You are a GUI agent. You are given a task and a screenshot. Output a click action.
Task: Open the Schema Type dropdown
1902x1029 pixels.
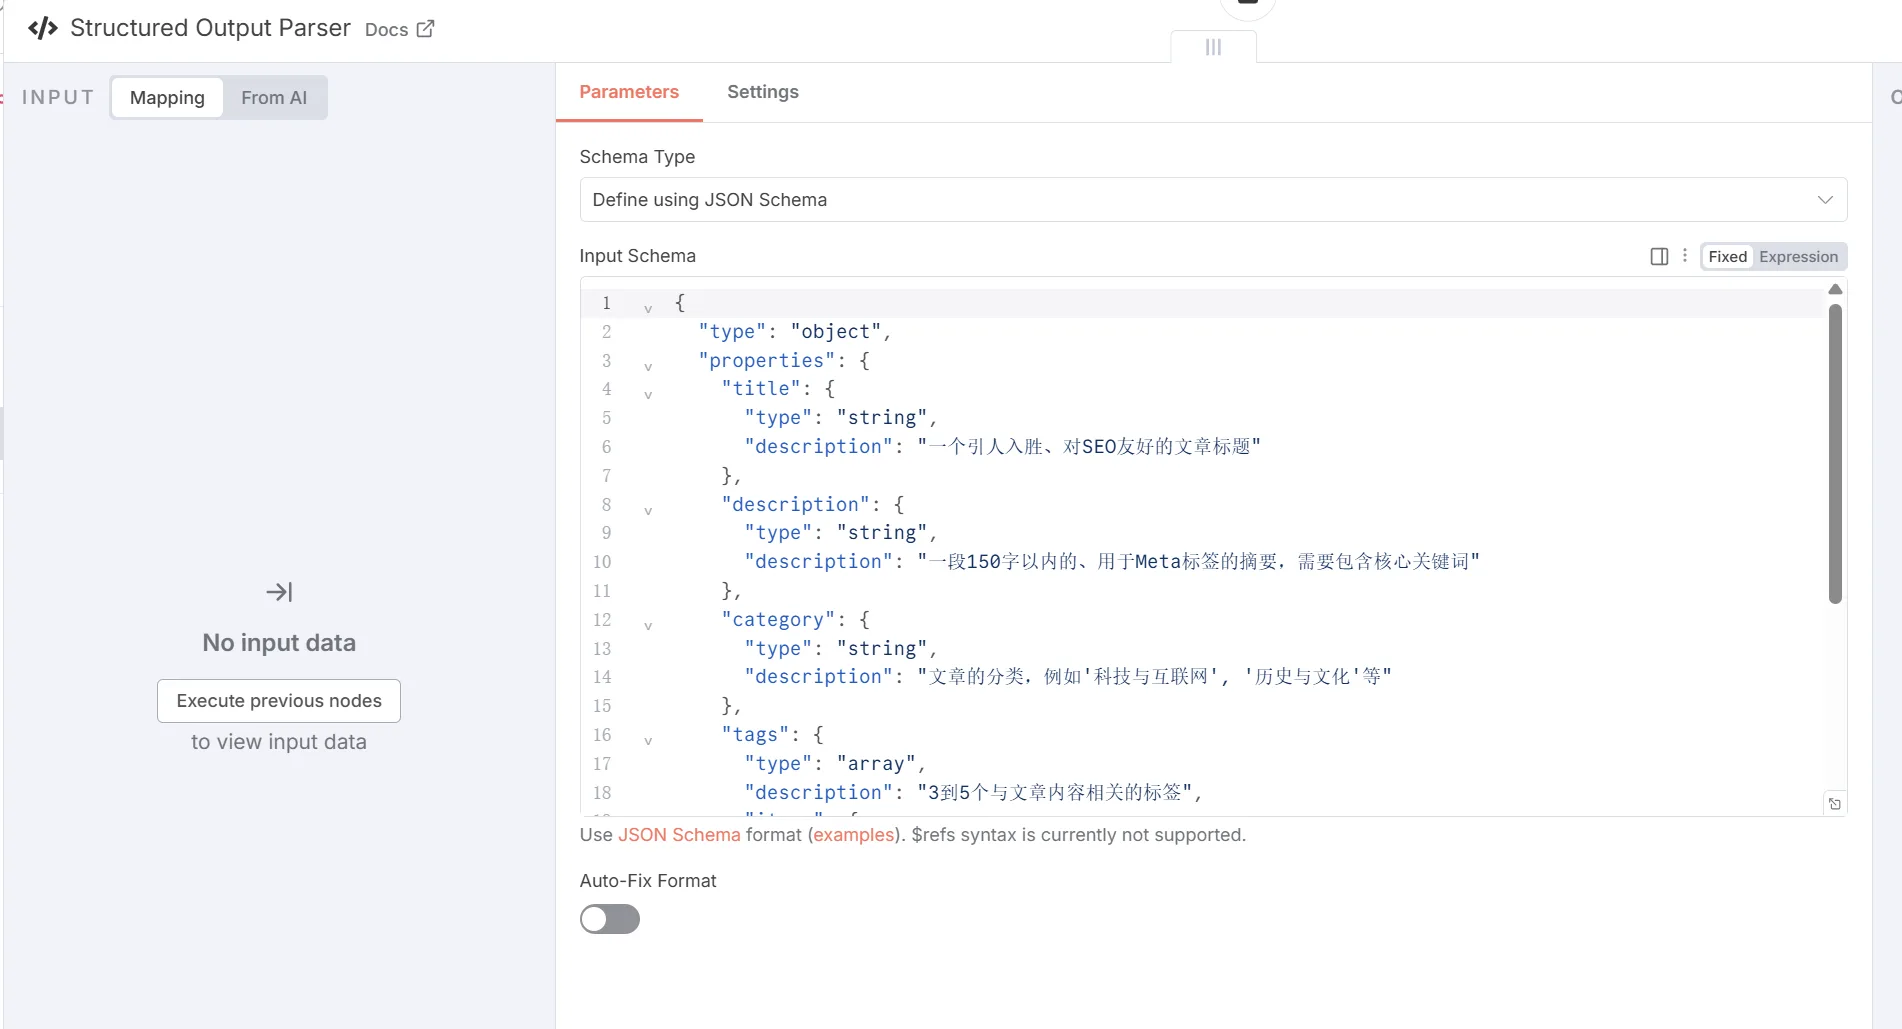1213,200
